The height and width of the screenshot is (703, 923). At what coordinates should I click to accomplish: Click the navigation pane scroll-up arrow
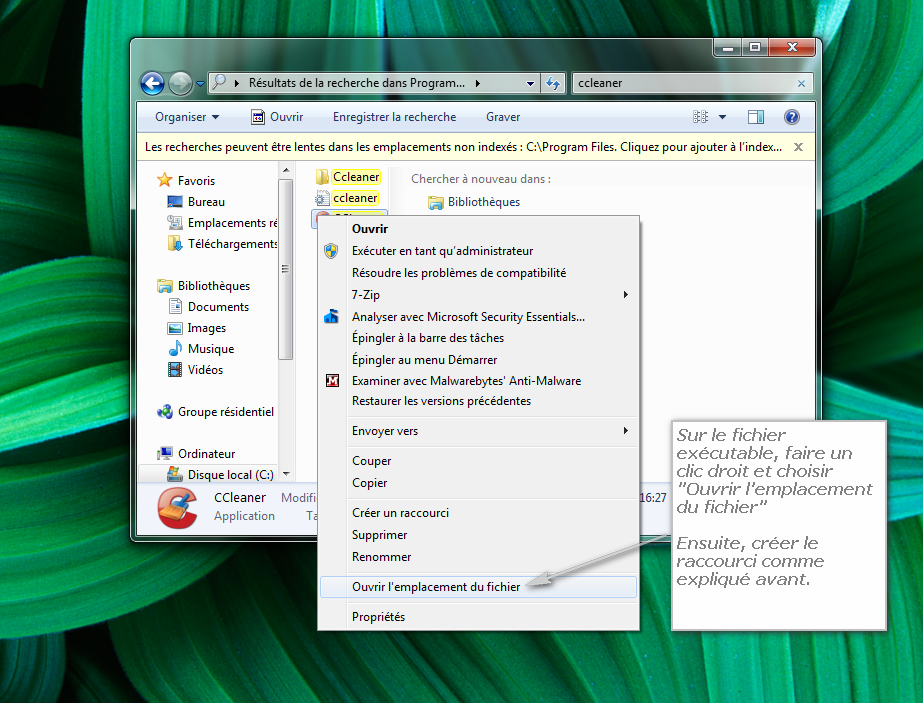tap(285, 170)
